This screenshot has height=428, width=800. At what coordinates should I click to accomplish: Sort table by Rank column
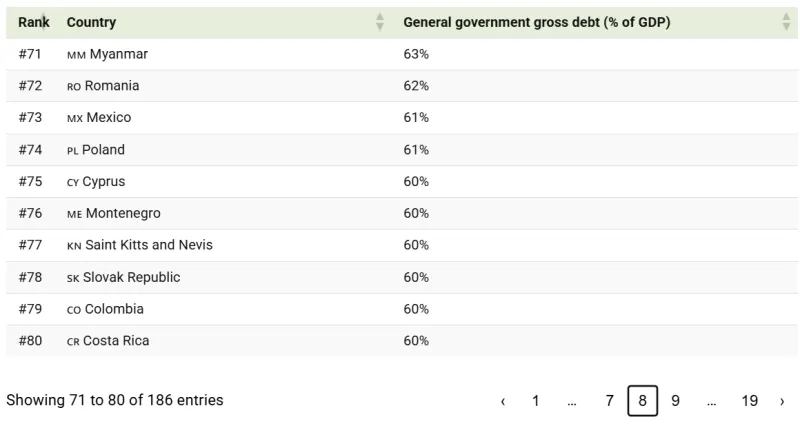[x=34, y=22]
